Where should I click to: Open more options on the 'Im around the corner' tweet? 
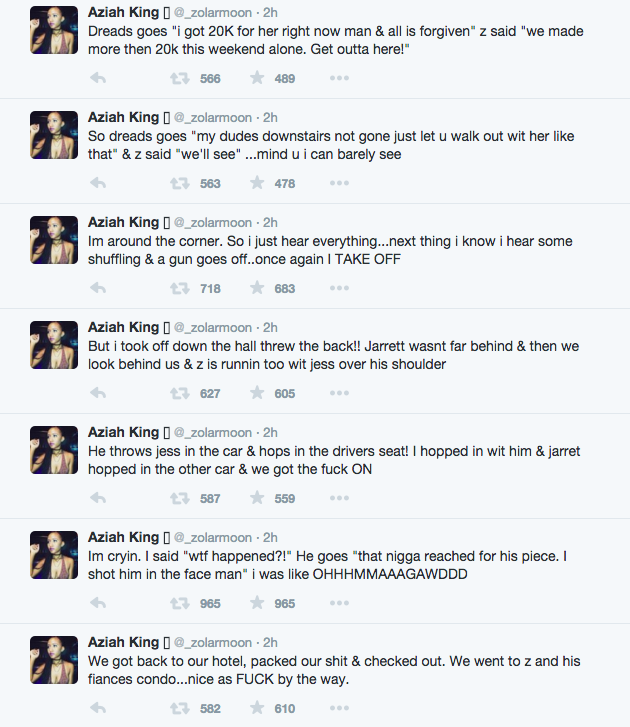click(x=340, y=288)
